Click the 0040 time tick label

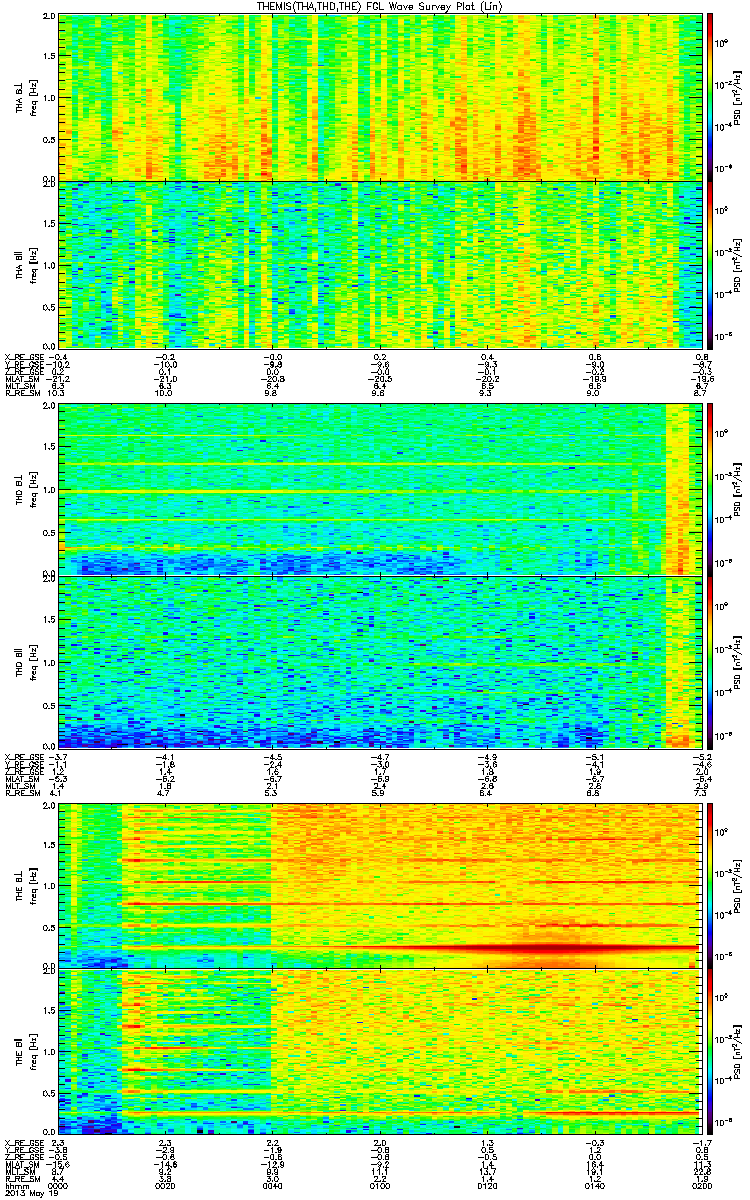pos(272,1186)
